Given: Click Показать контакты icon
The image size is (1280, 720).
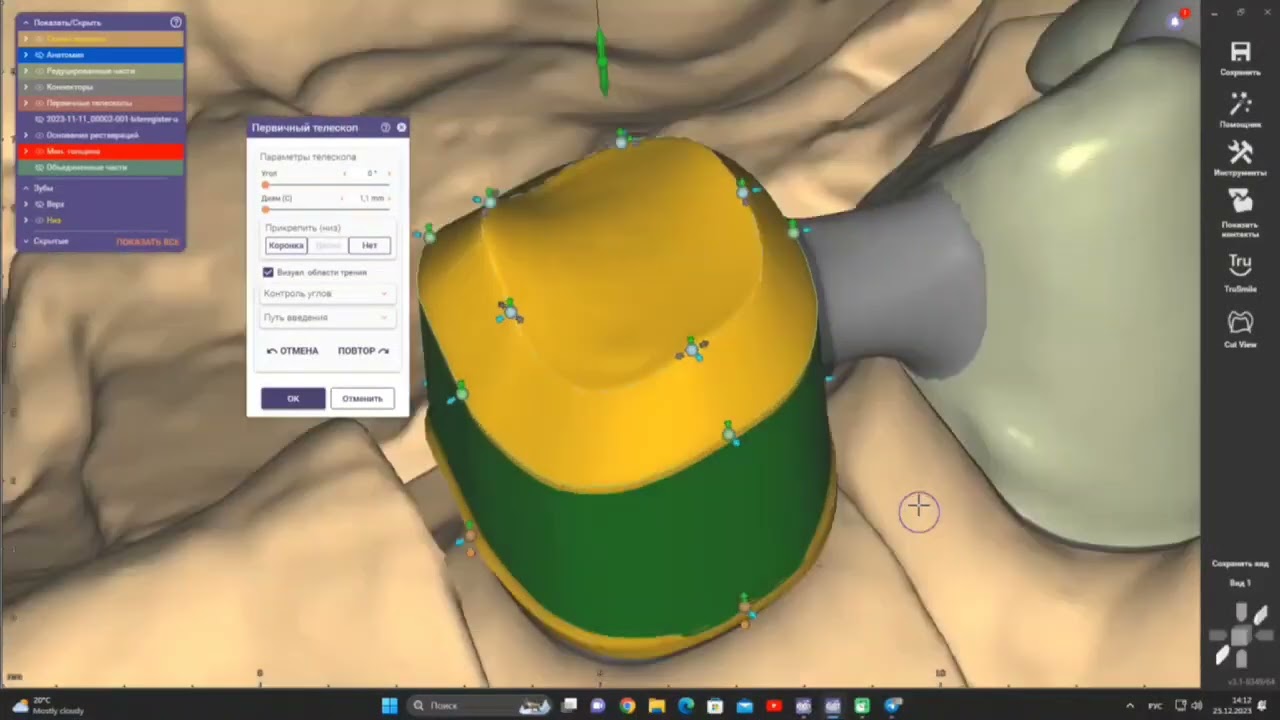Looking at the screenshot, I should point(1240,200).
